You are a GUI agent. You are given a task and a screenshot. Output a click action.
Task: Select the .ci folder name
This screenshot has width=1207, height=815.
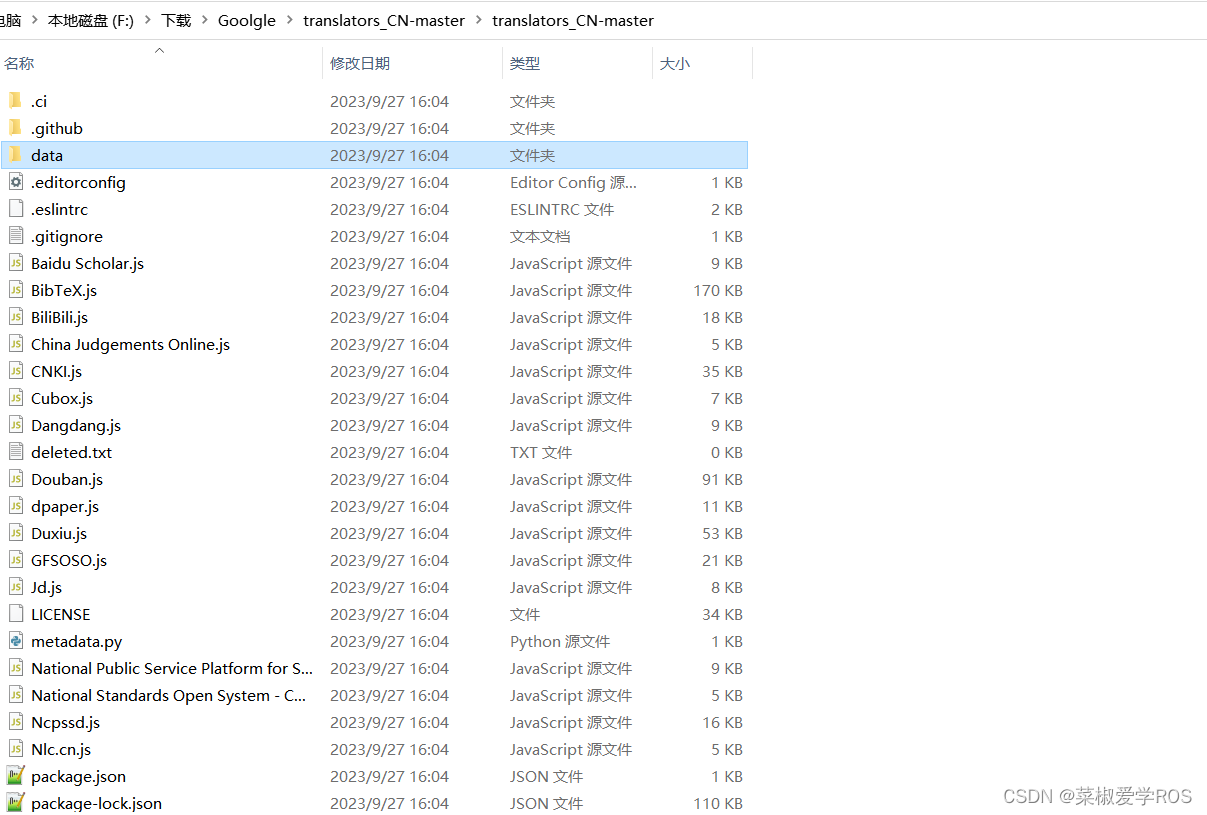coord(39,101)
